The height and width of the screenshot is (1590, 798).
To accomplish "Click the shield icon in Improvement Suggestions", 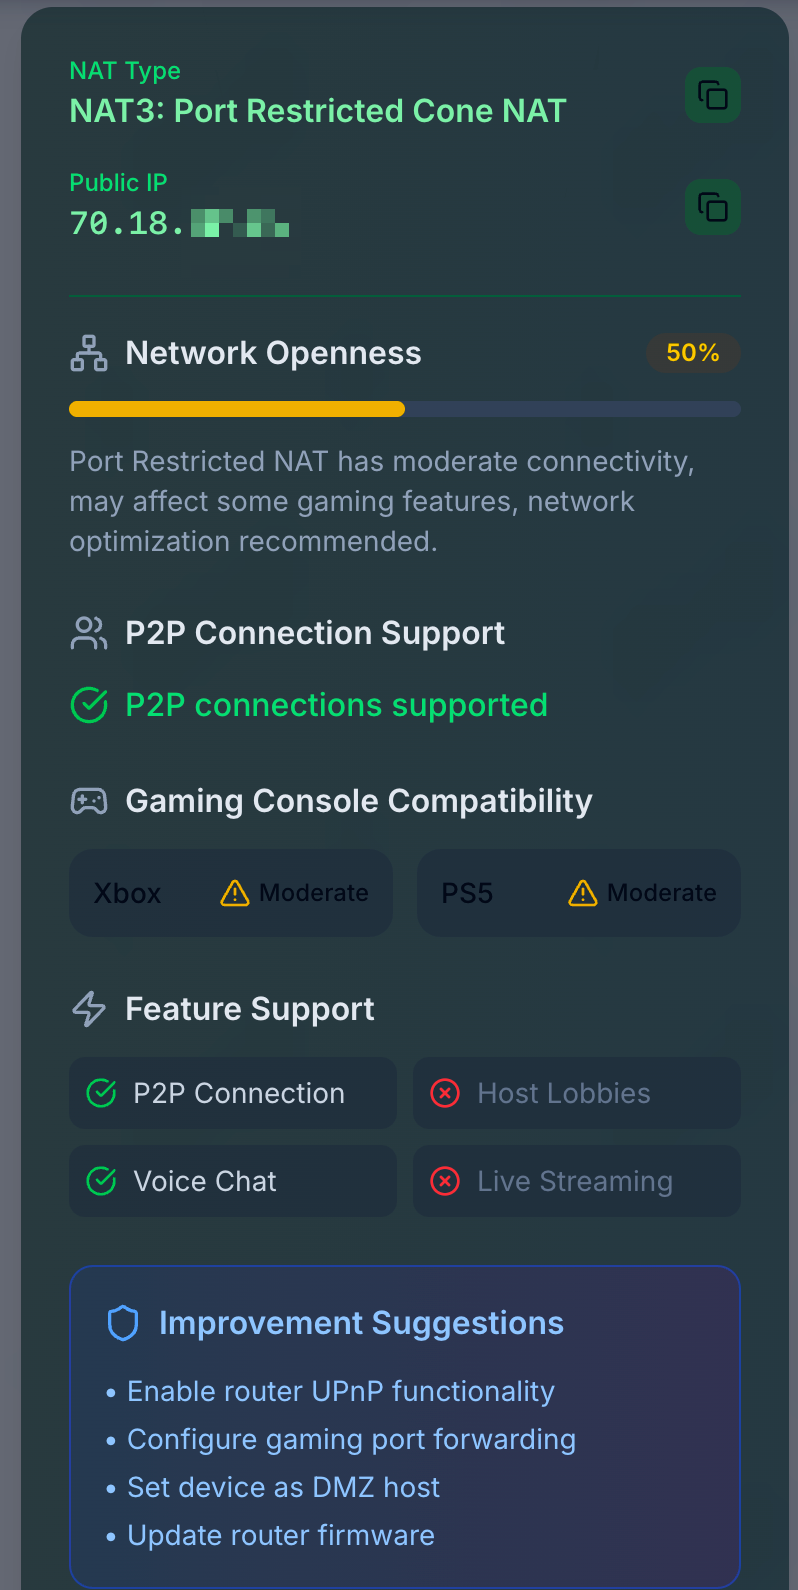I will click(122, 1322).
